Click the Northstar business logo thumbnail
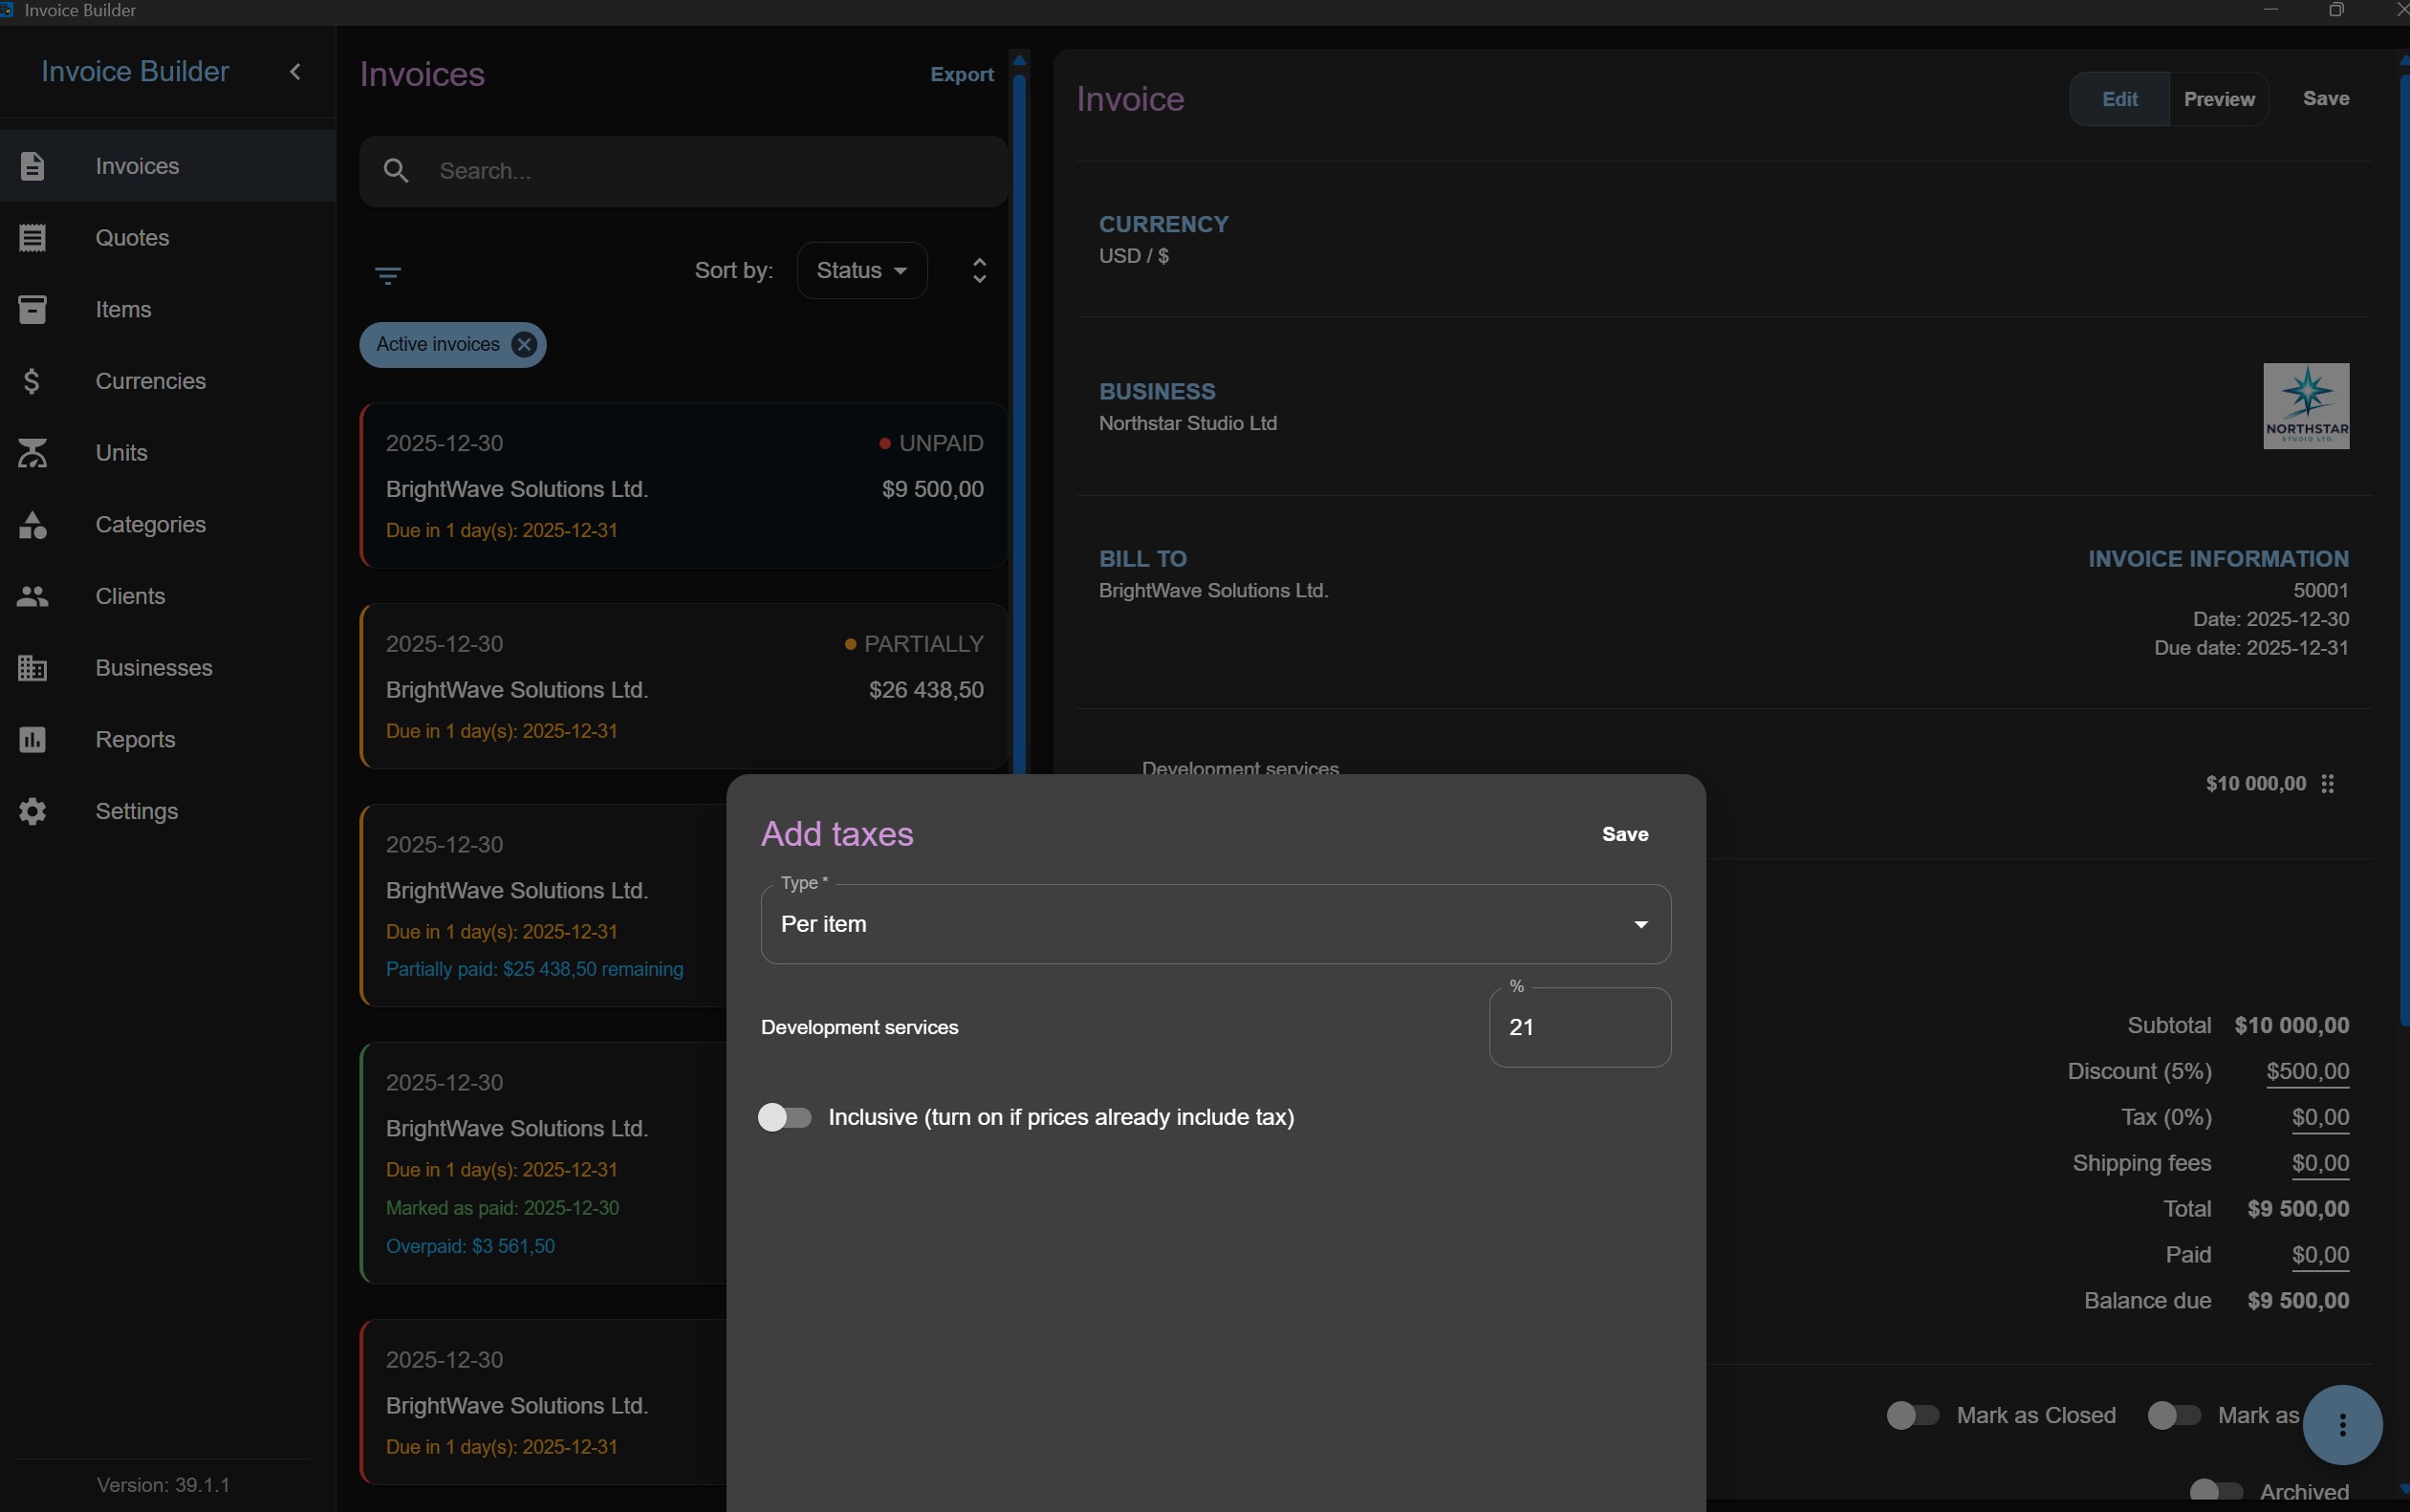 coord(2306,406)
